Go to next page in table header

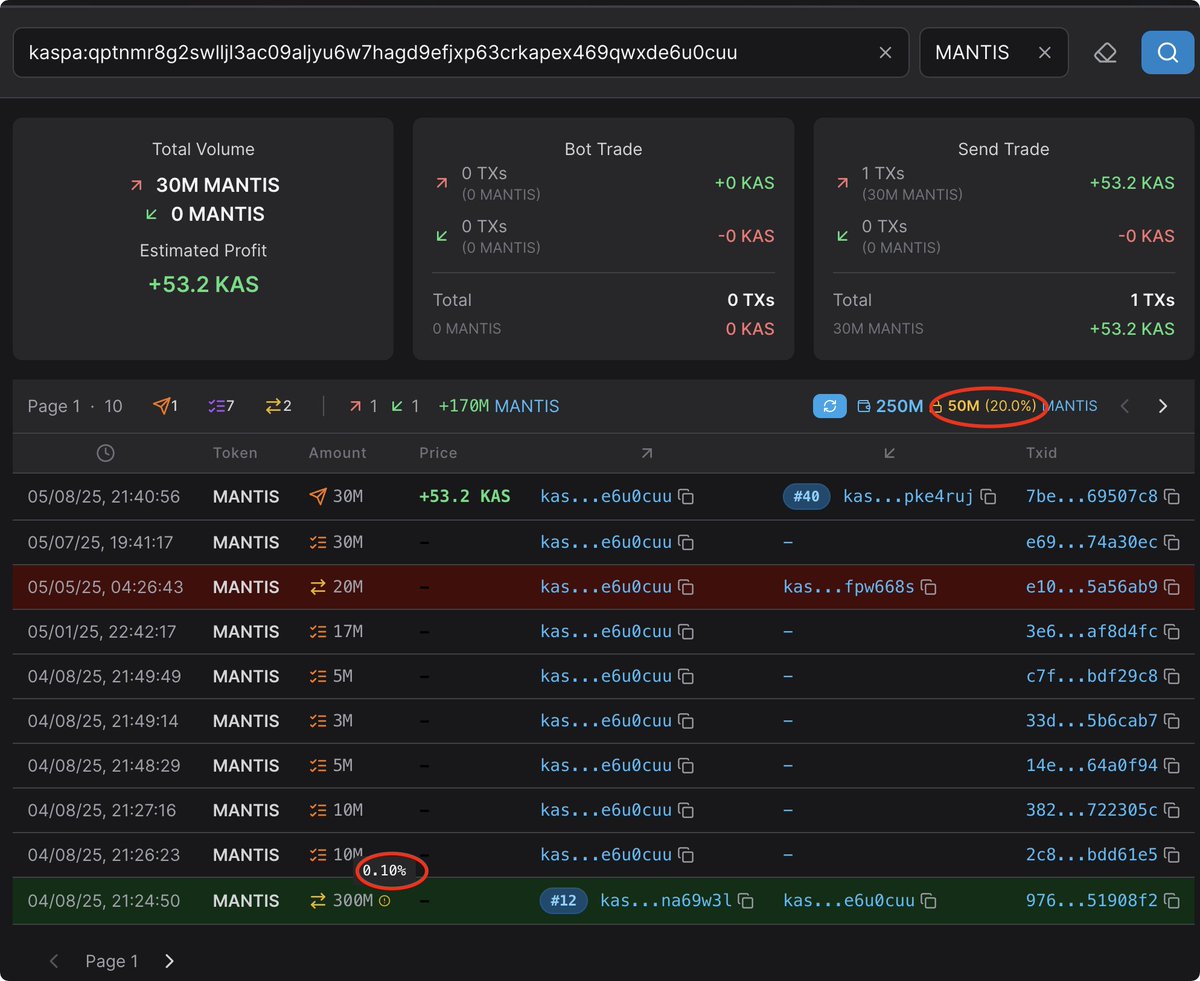pos(1162,406)
